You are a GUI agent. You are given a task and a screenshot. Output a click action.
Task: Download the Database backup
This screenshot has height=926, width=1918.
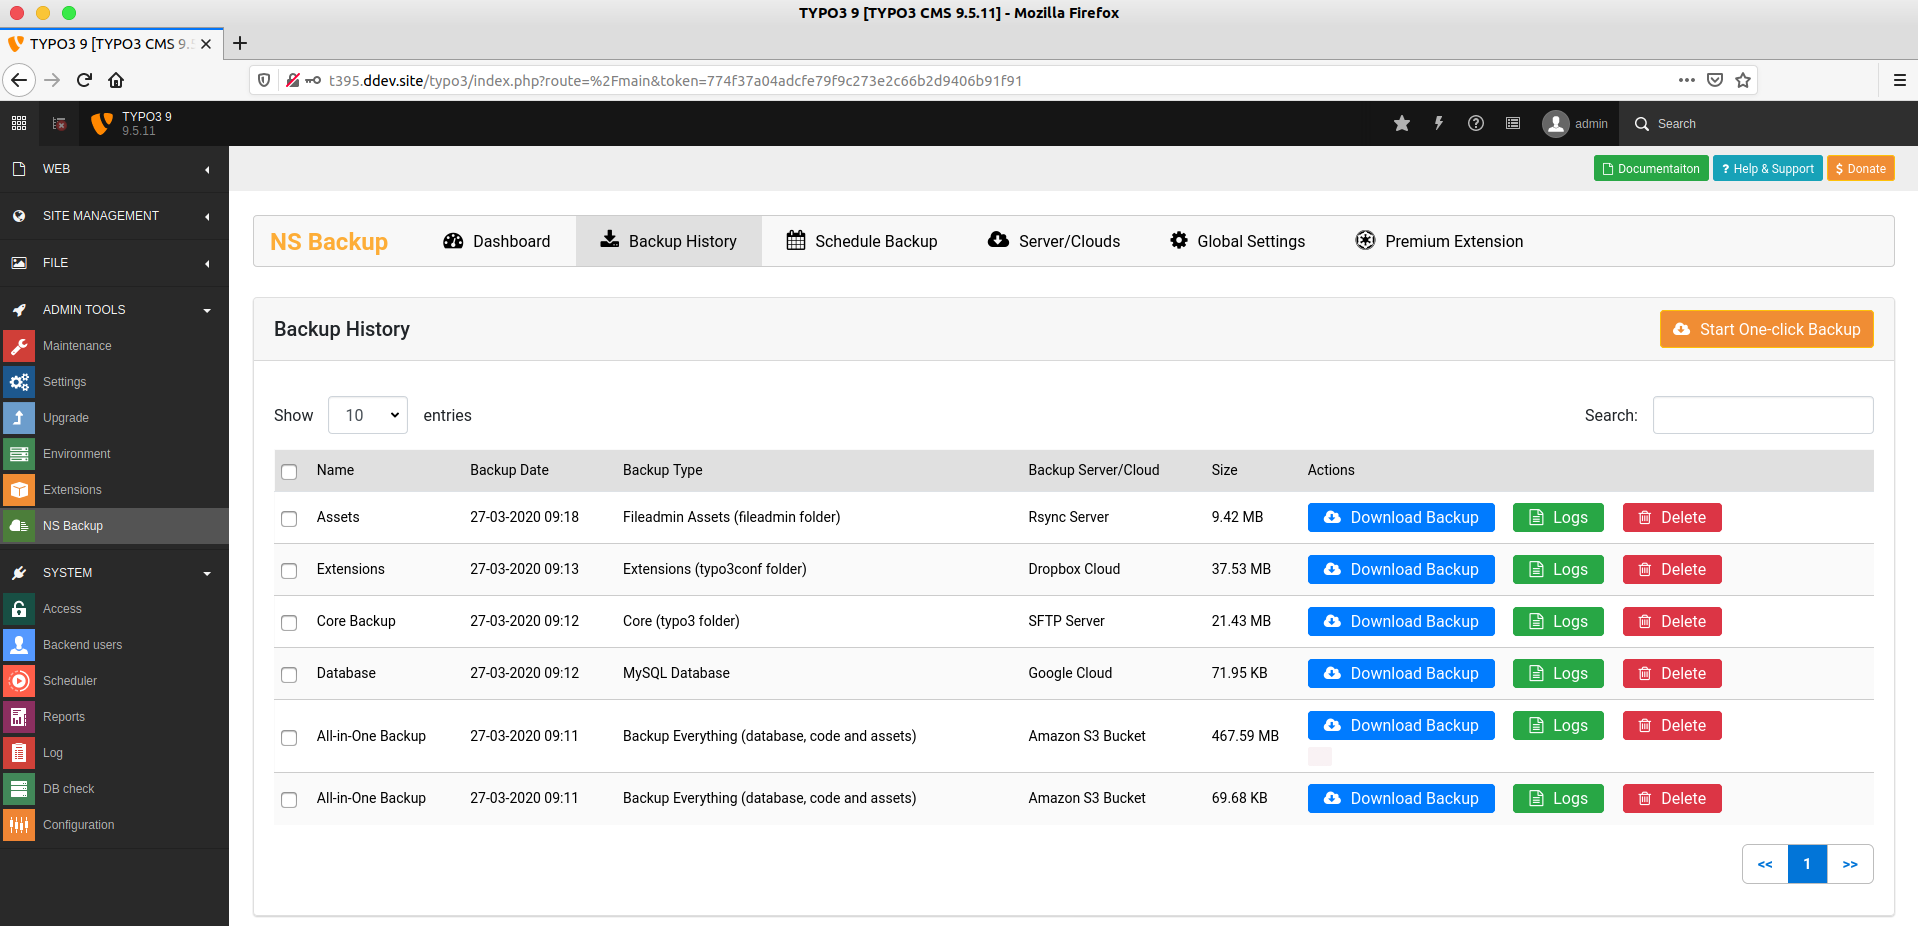(x=1401, y=673)
